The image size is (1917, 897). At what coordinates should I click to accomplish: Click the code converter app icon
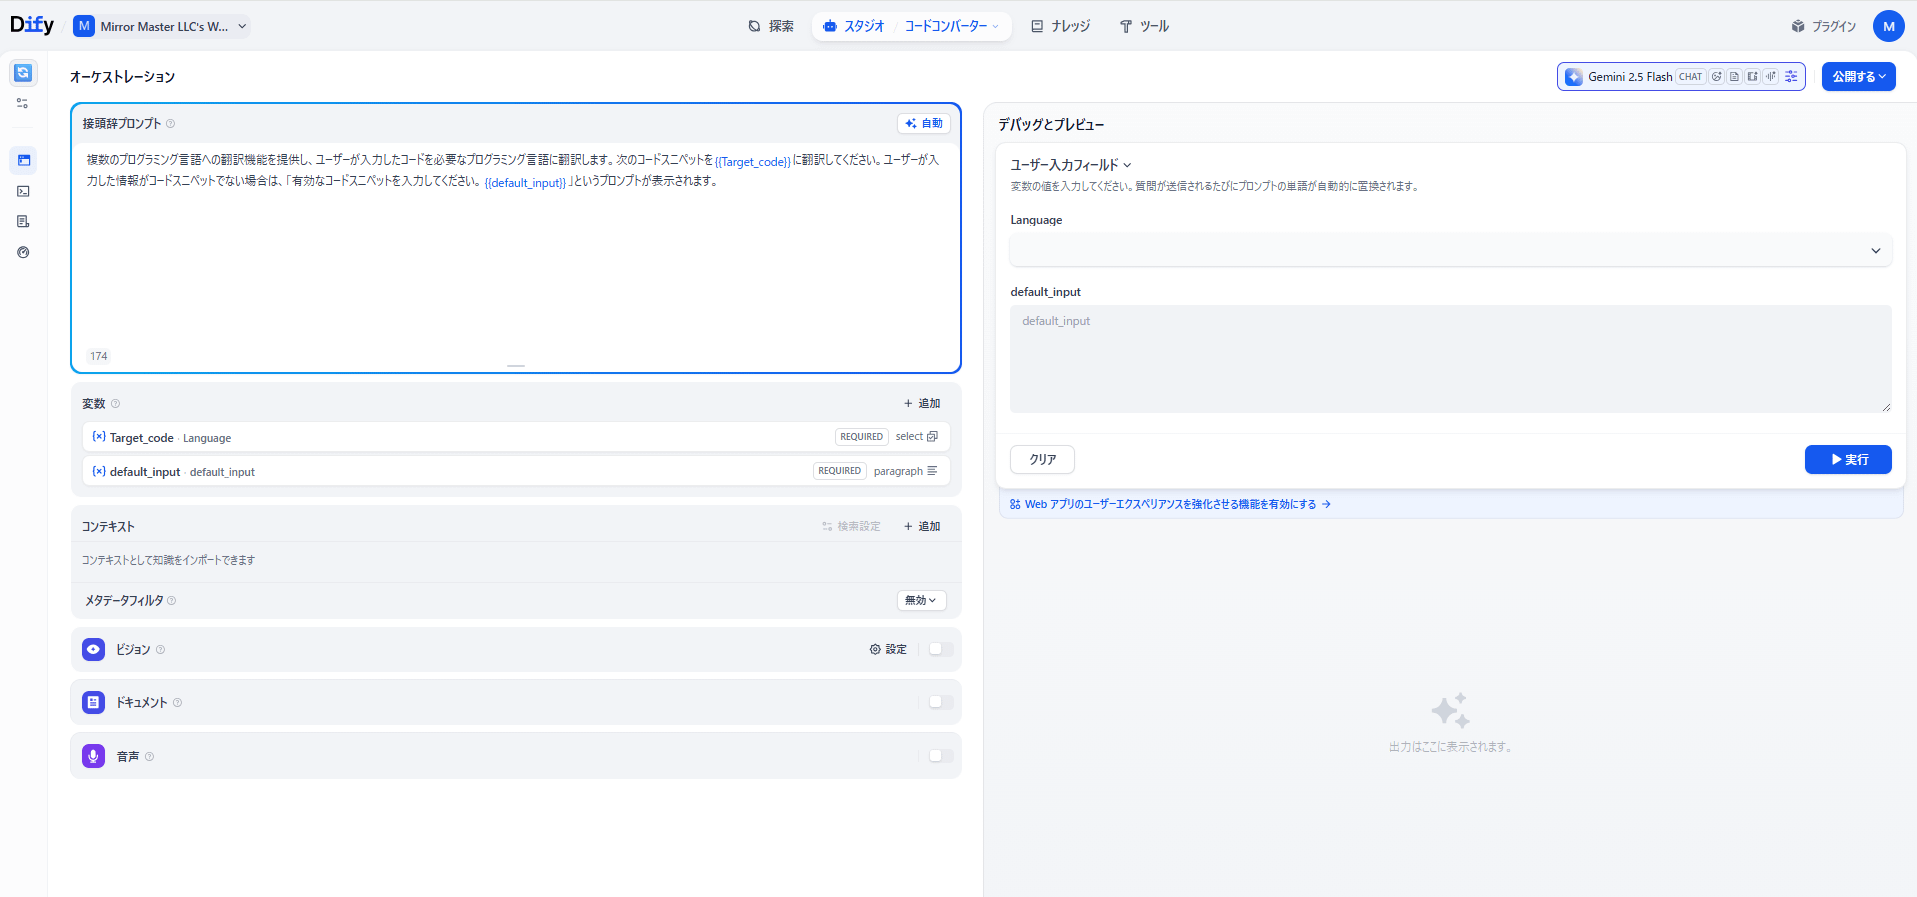23,73
